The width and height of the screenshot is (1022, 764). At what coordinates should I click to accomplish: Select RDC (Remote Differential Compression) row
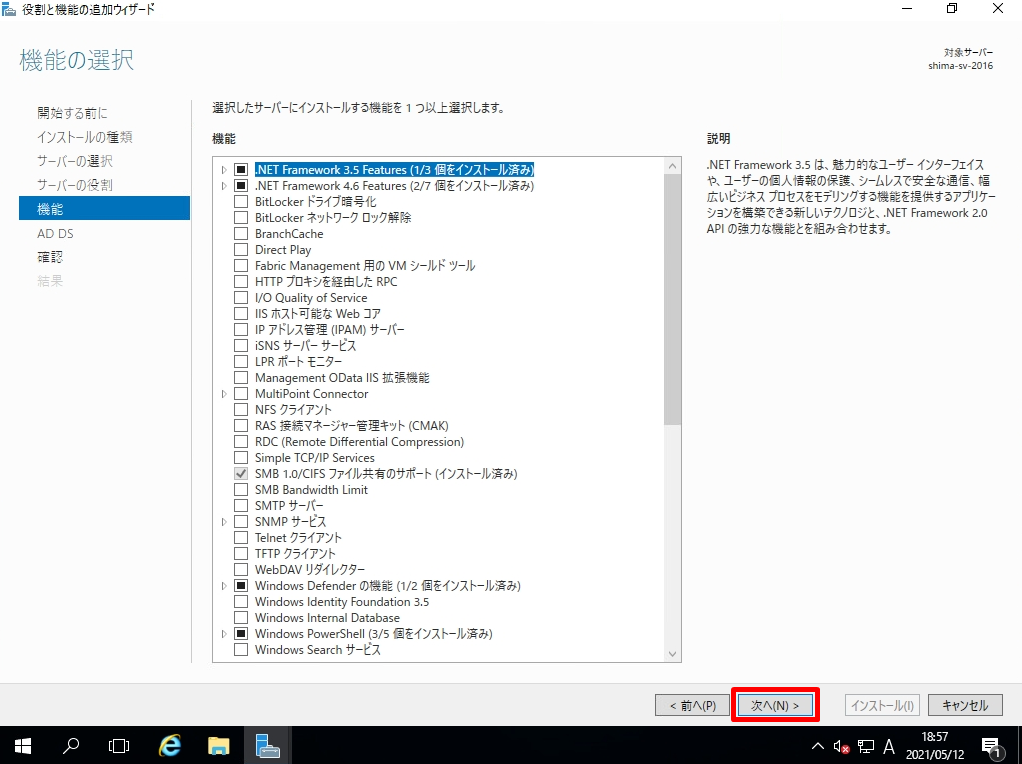359,442
